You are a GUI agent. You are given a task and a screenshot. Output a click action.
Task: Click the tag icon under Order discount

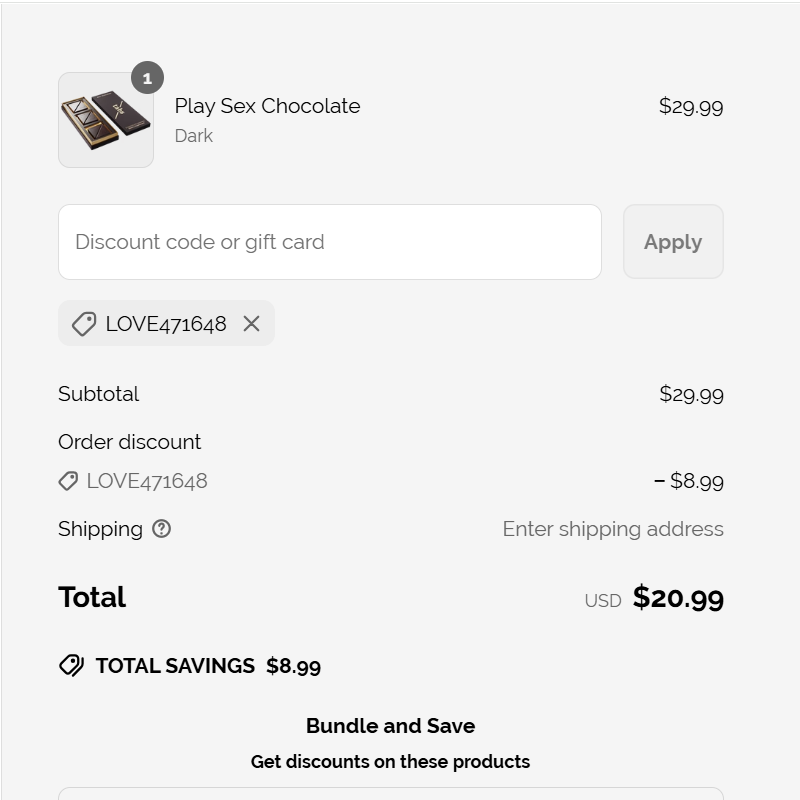(68, 481)
